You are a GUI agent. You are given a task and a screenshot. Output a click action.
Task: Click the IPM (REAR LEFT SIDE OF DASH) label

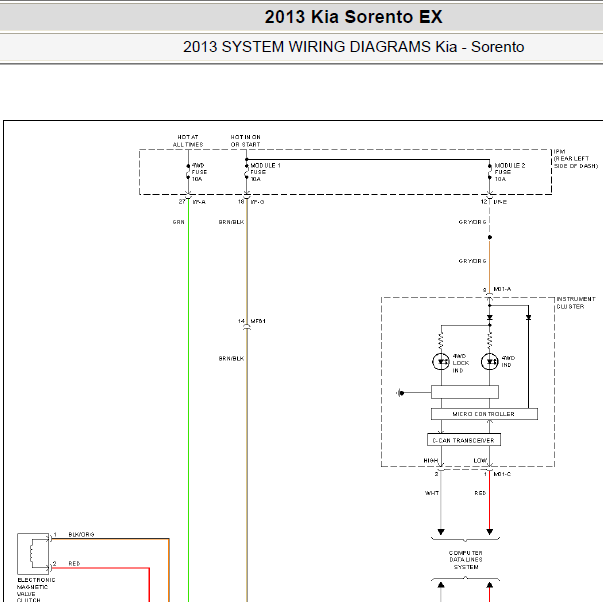pyautogui.click(x=576, y=159)
